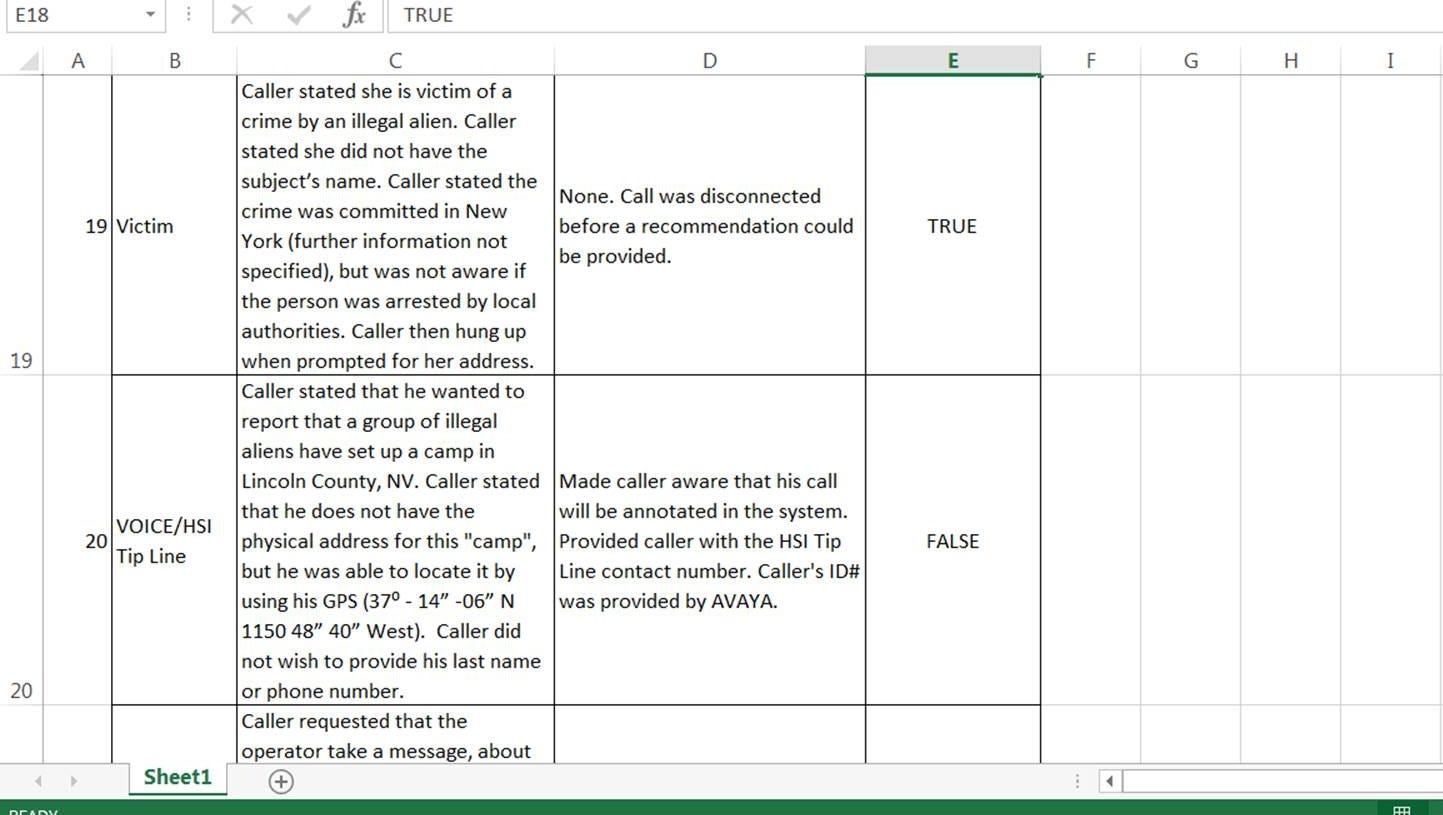Image resolution: width=1443 pixels, height=815 pixels.
Task: Select column C by its header
Action: [395, 61]
